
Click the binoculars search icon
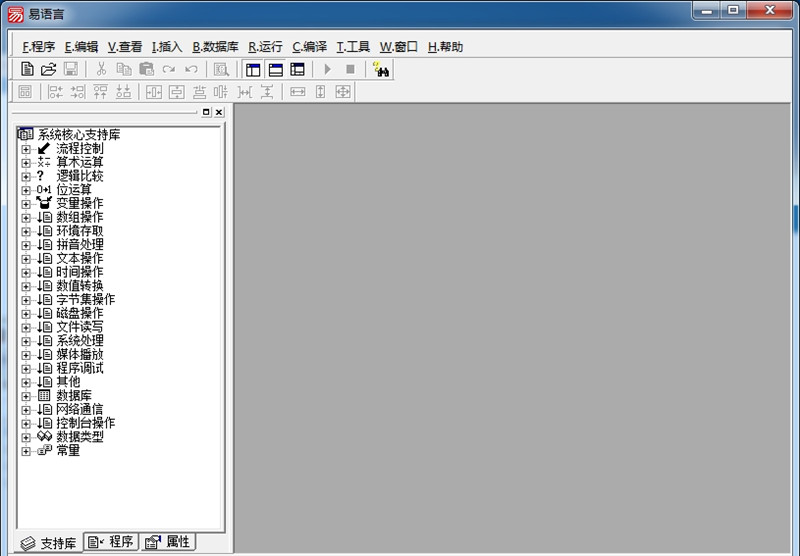[x=381, y=69]
